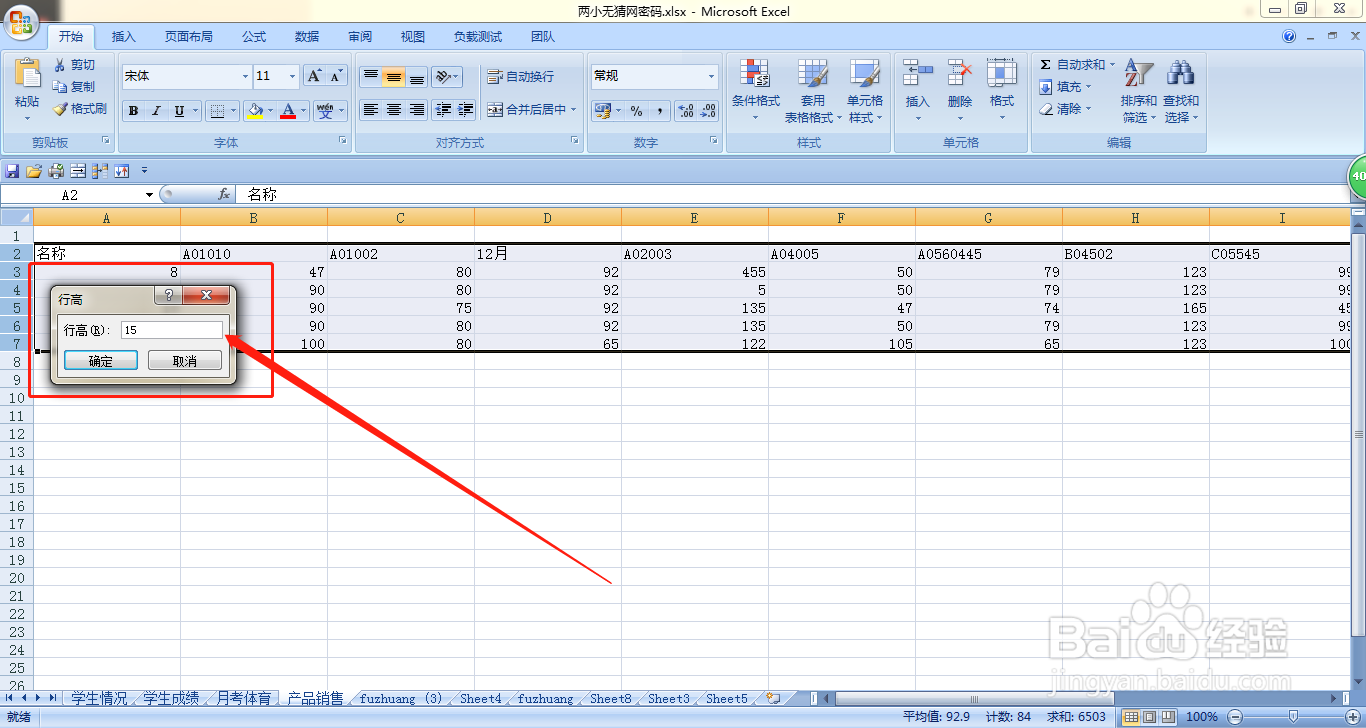Toggle Underline formatting
Image resolution: width=1366 pixels, height=728 pixels.
click(179, 111)
